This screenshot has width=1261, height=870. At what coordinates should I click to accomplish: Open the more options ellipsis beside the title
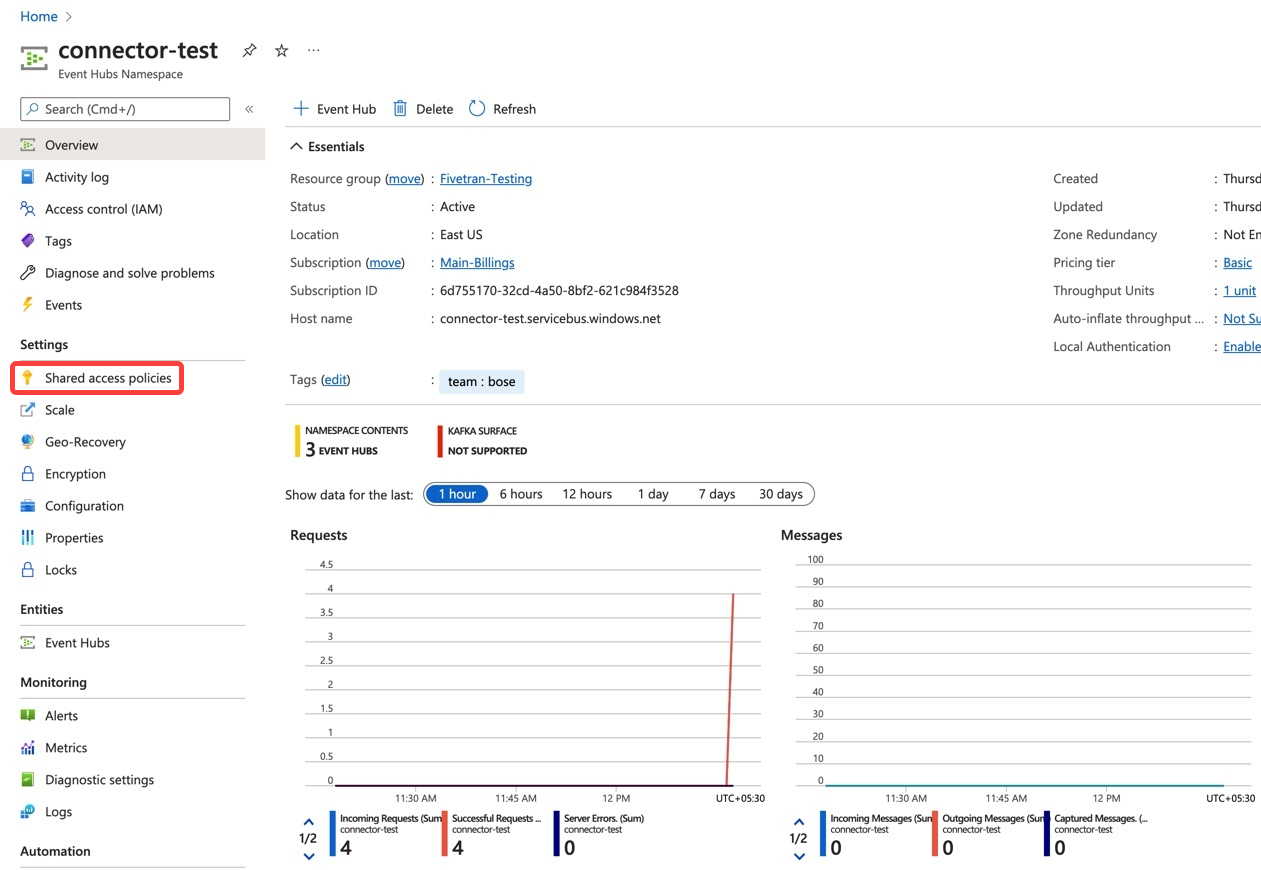click(314, 50)
